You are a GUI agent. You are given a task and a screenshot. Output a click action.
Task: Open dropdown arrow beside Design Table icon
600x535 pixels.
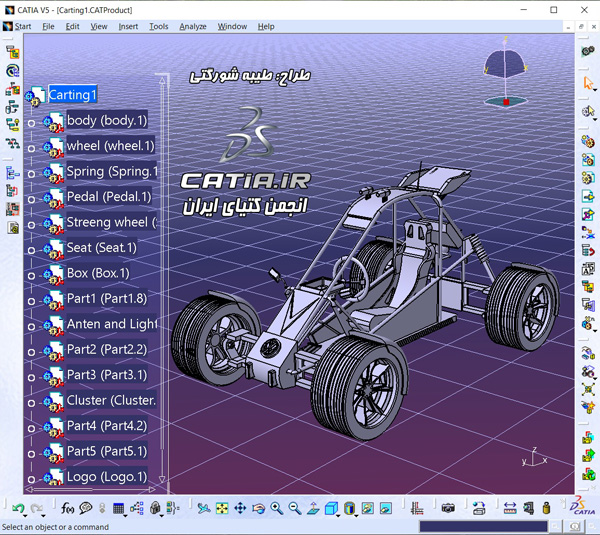point(125,516)
